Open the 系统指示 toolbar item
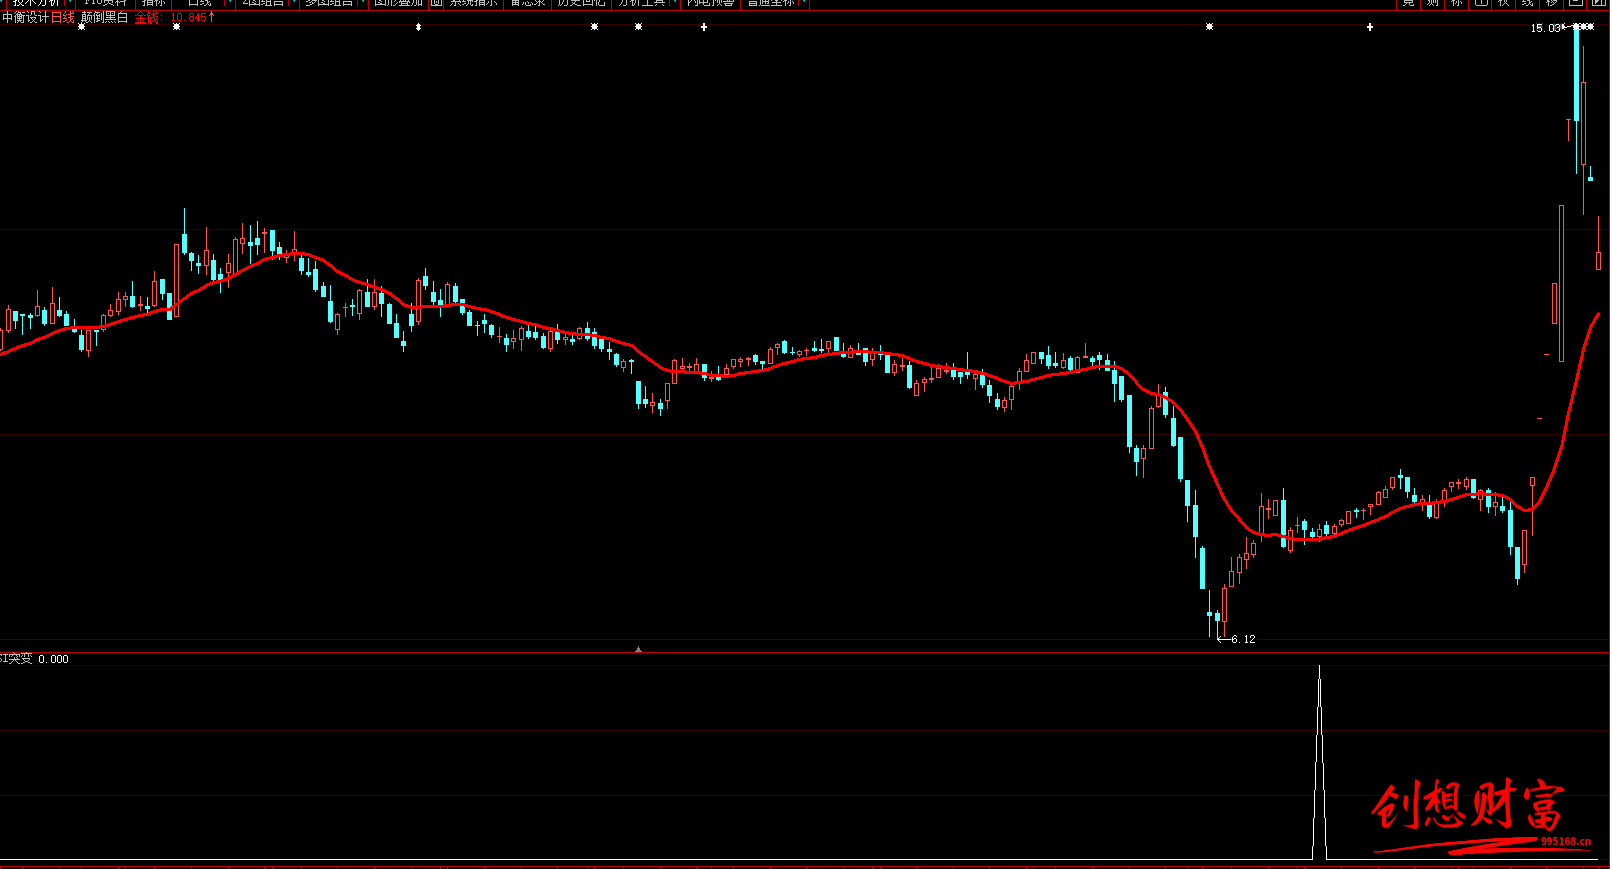 tap(473, 3)
